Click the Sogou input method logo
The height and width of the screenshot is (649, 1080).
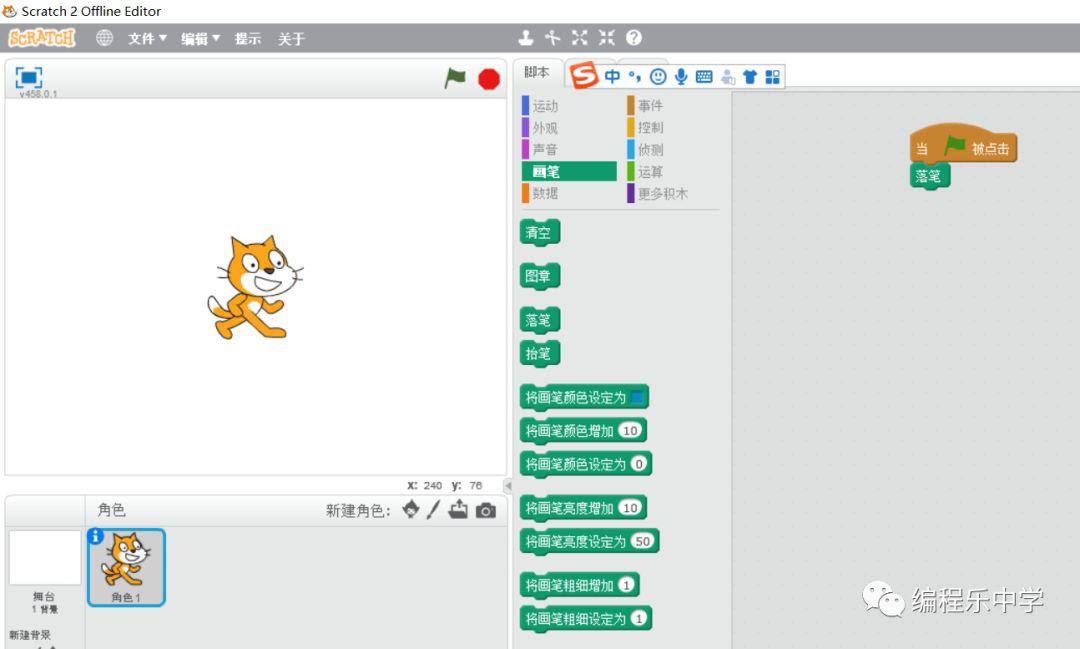(585, 75)
